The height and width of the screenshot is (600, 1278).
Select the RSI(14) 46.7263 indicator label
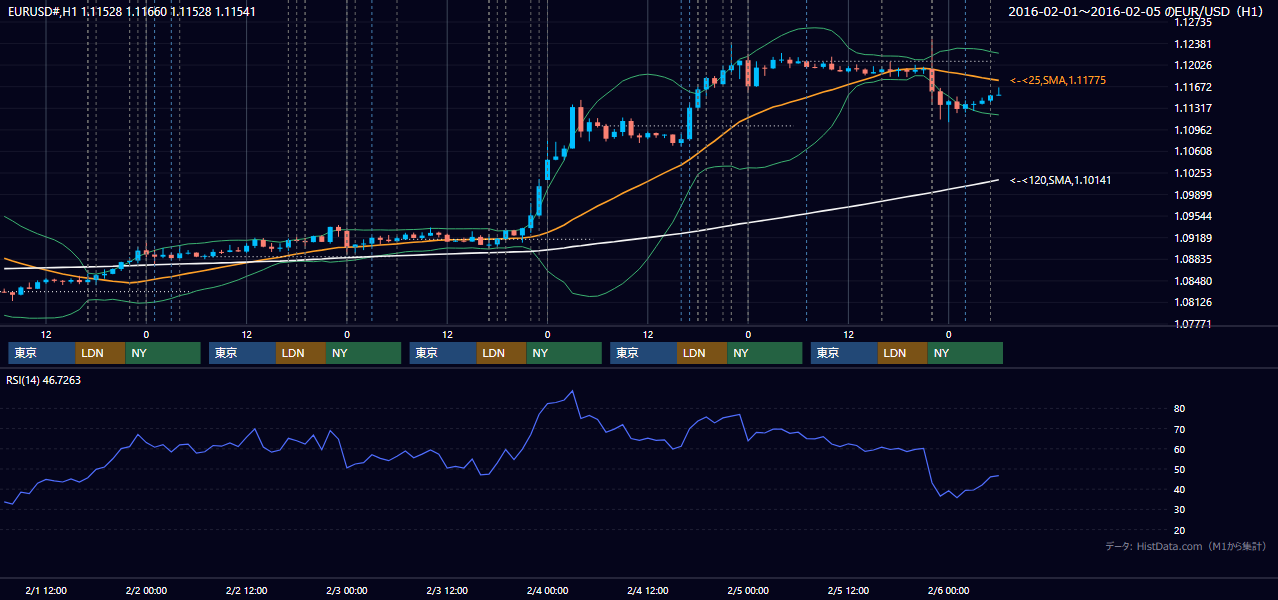(44, 380)
